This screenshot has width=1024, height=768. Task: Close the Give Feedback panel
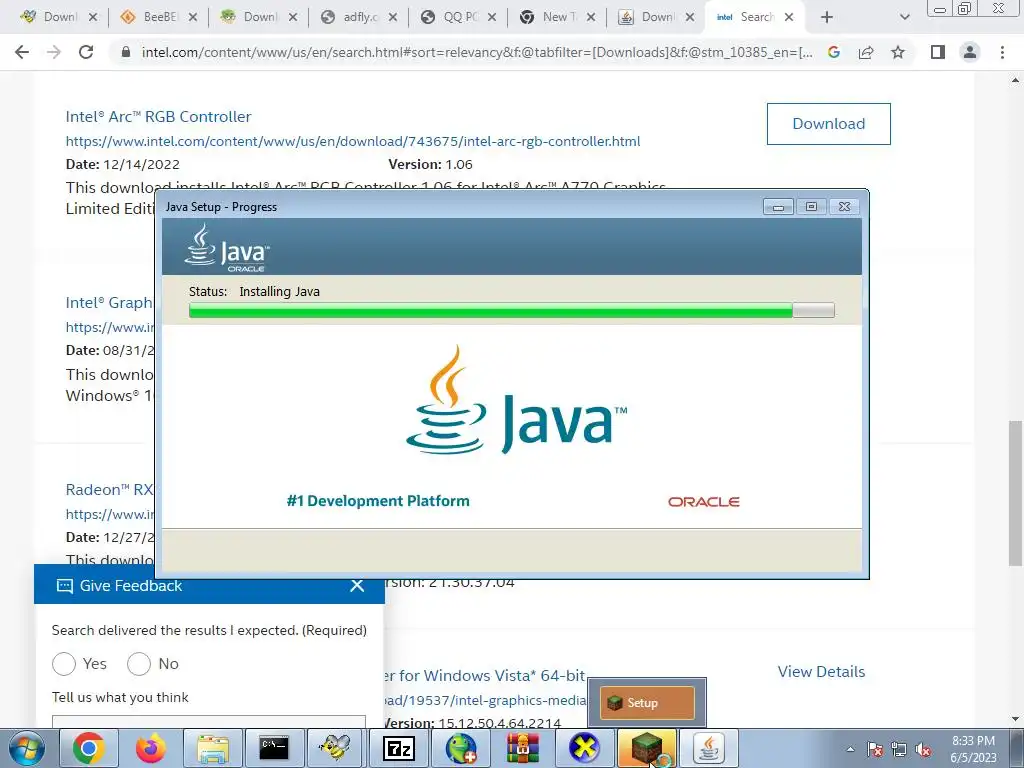pos(357,585)
